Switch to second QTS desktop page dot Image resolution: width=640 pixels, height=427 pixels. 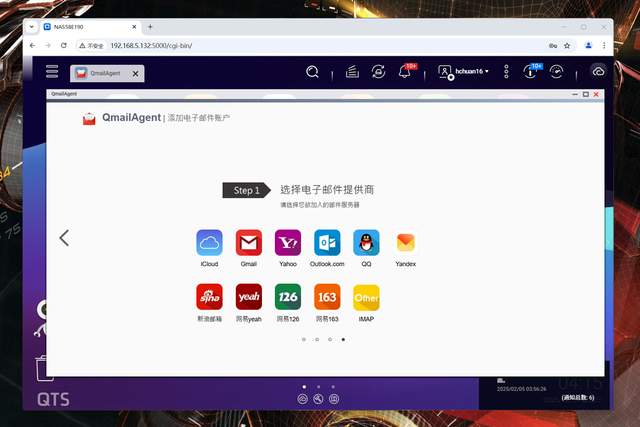point(318,387)
